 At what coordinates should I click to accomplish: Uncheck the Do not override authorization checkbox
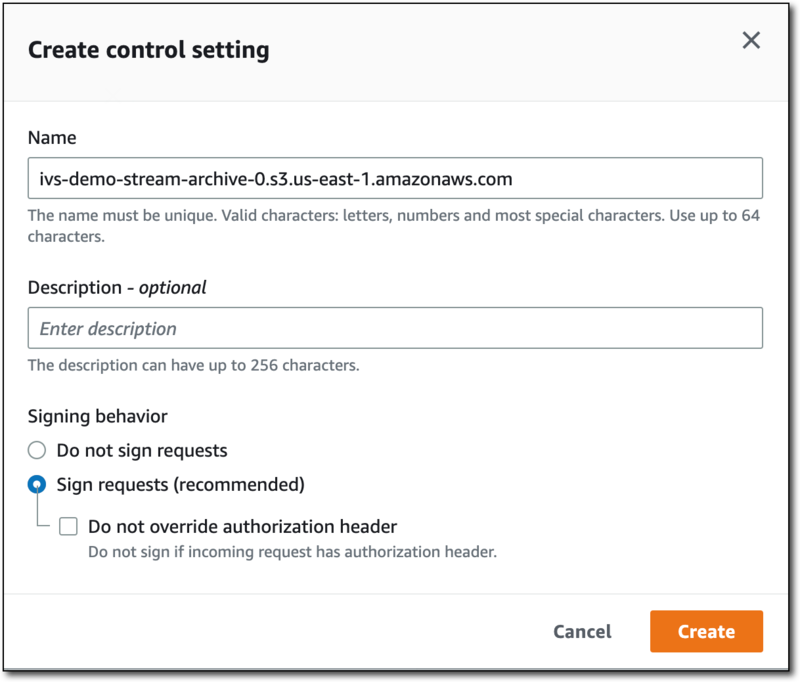[66, 525]
